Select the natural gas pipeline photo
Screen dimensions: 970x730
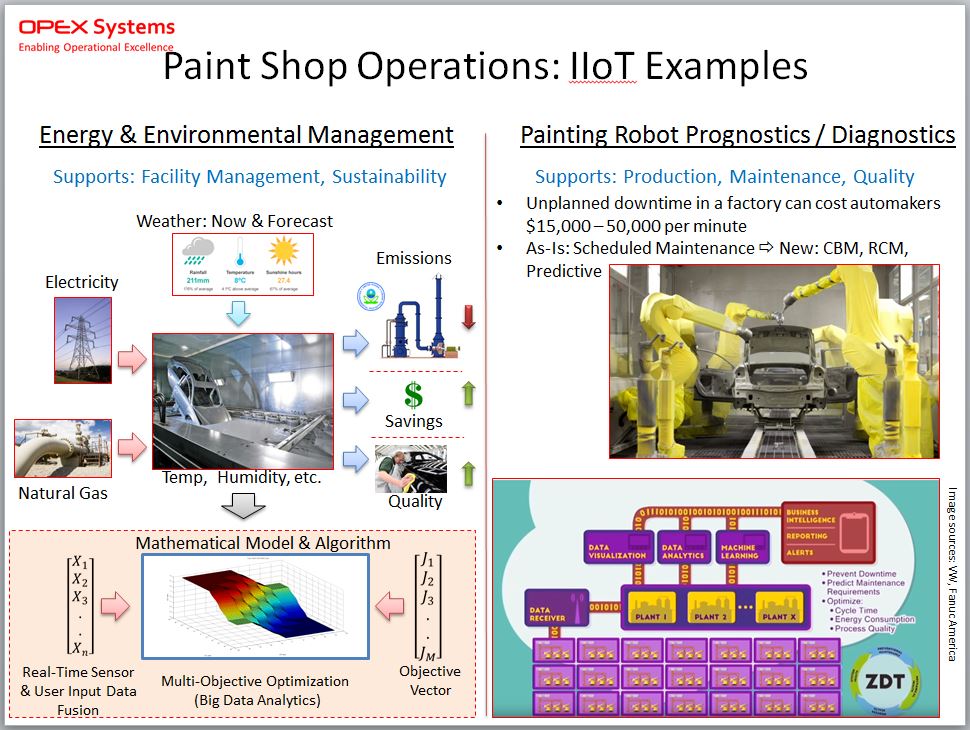63,449
